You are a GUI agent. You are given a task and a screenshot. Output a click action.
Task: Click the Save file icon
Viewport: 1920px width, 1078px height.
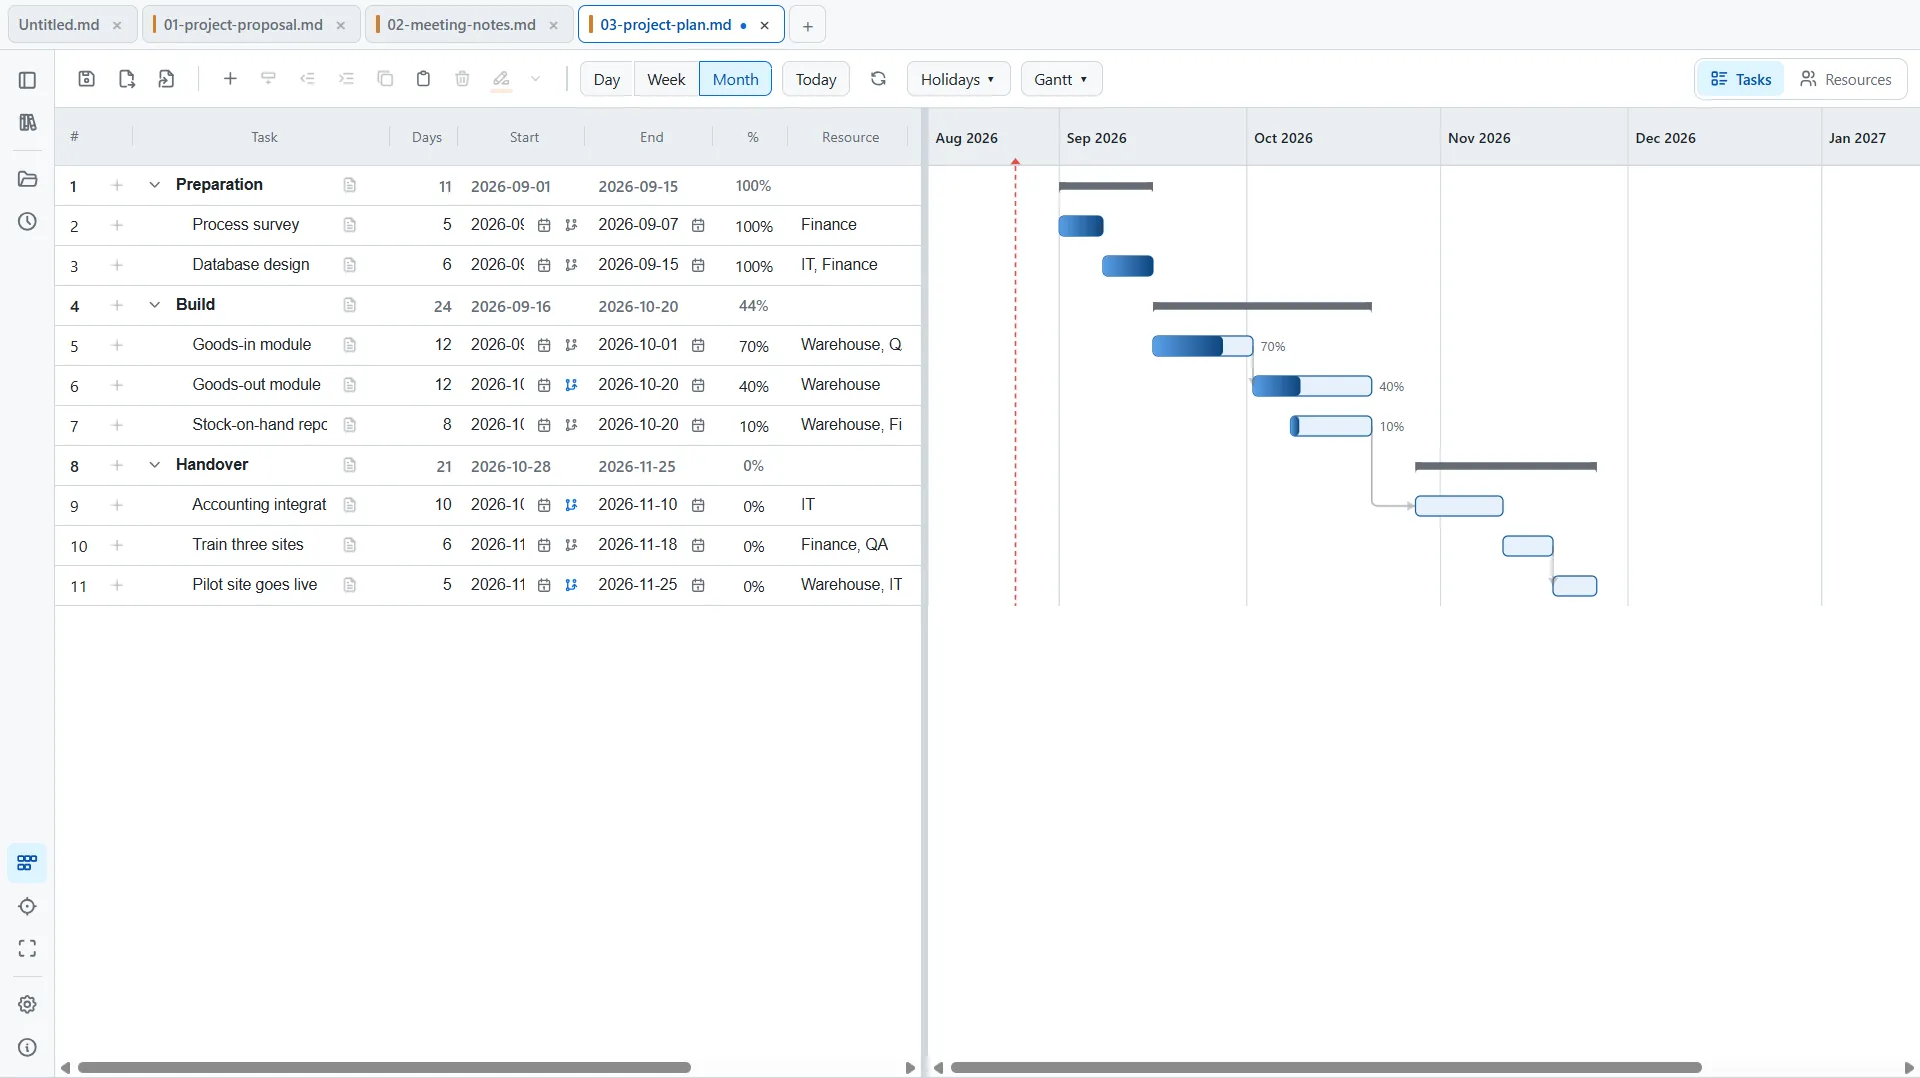[x=87, y=79]
